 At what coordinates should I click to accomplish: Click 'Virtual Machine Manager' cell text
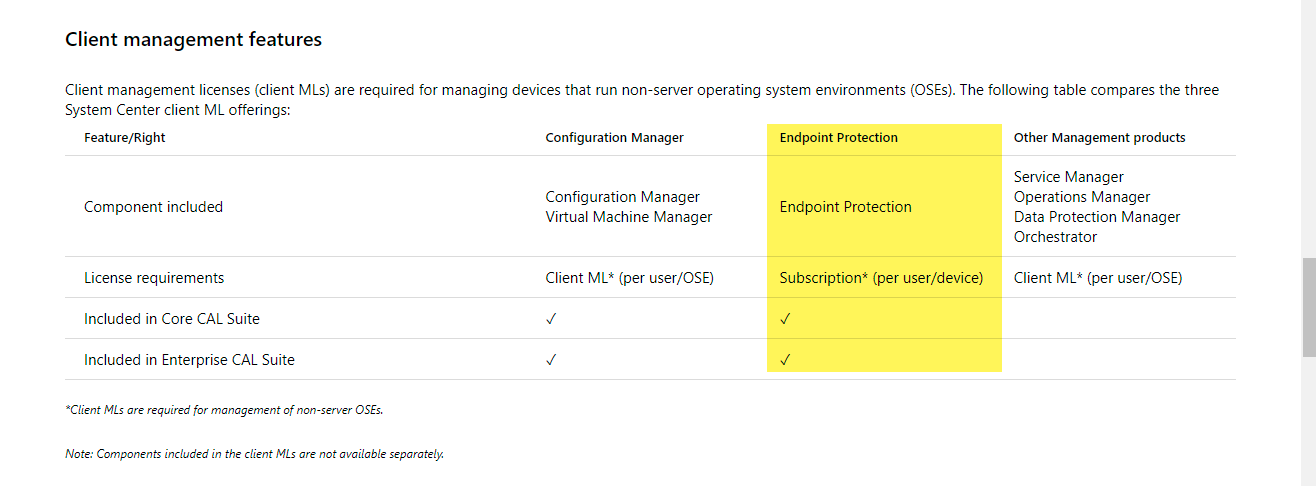629,217
